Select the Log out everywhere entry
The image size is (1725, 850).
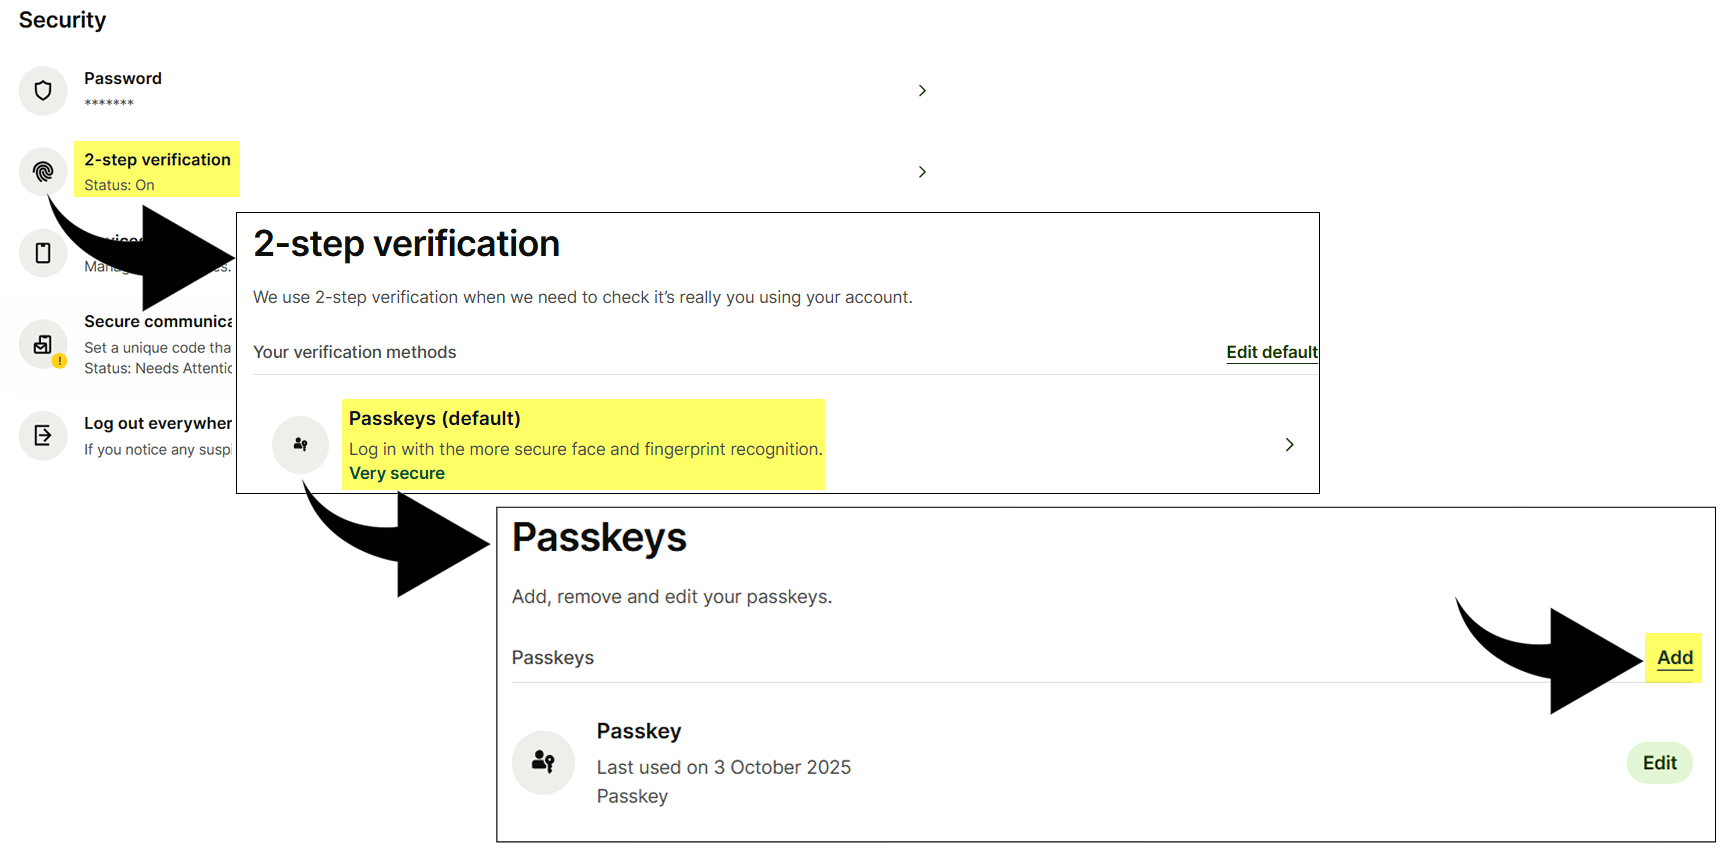point(157,423)
